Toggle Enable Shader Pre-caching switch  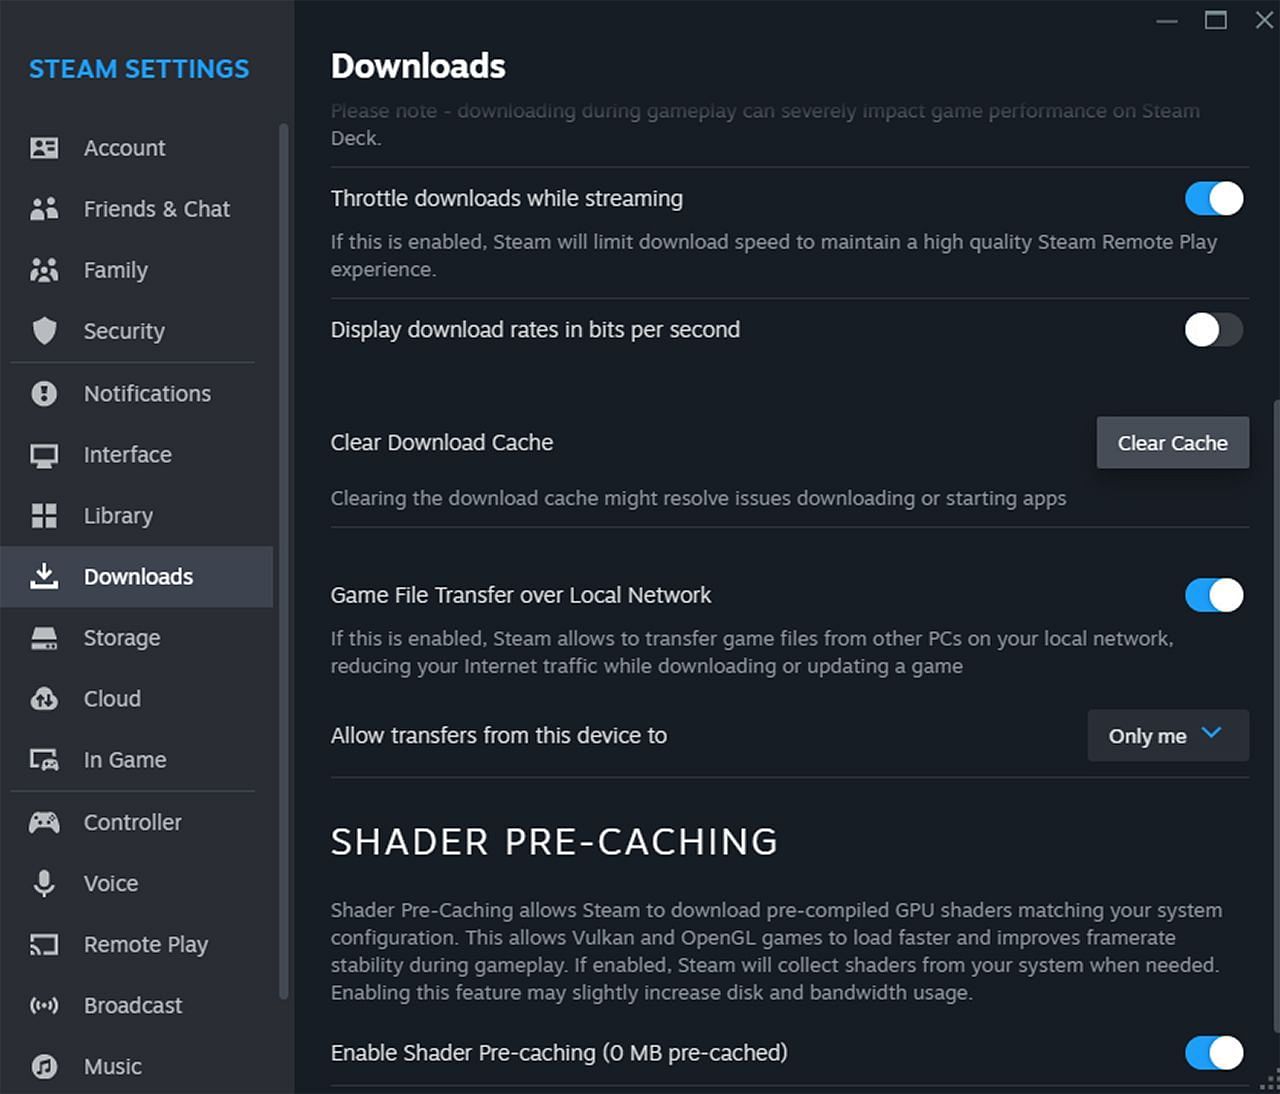pyautogui.click(x=1214, y=1052)
